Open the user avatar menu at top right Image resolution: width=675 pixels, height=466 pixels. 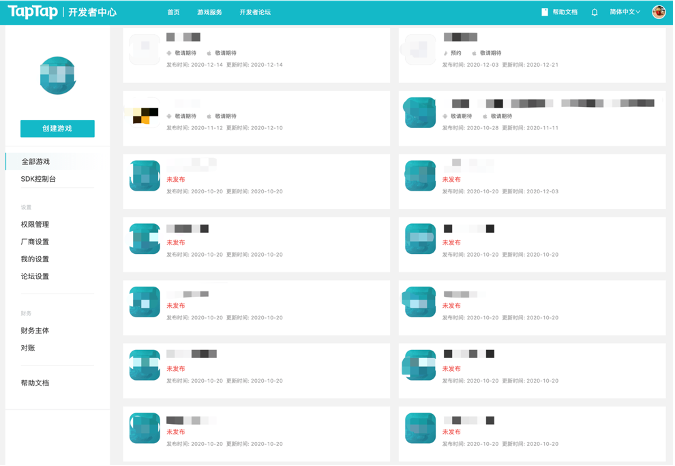tap(659, 12)
